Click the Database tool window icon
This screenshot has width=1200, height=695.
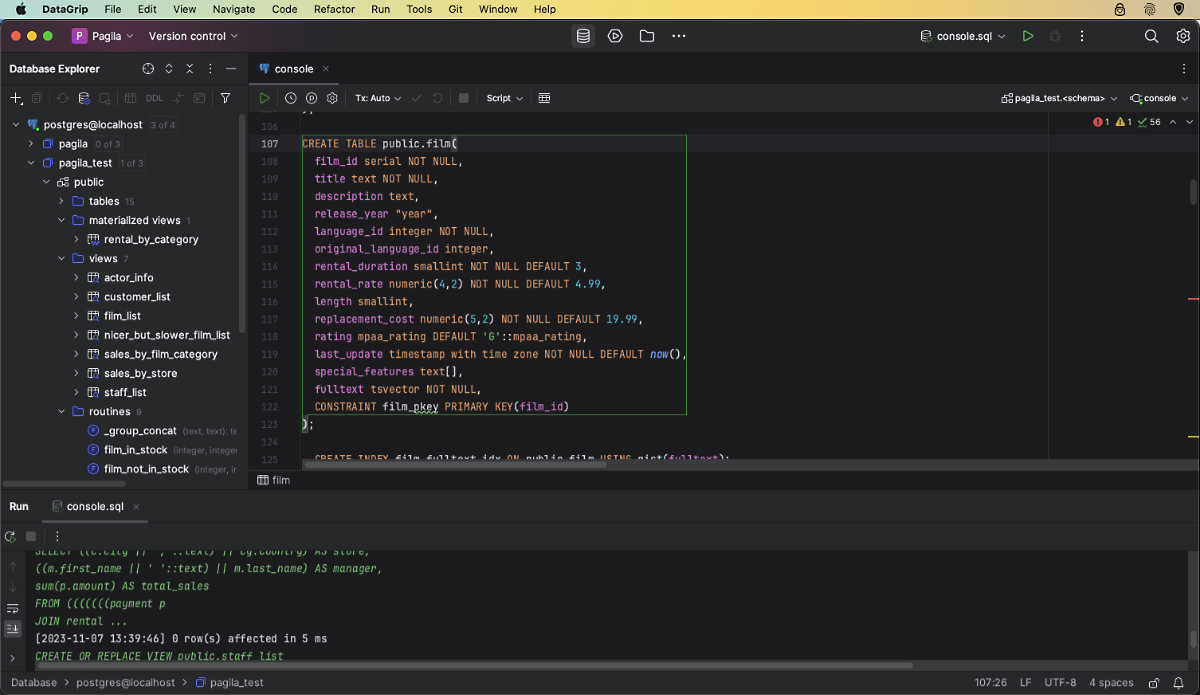coord(583,36)
